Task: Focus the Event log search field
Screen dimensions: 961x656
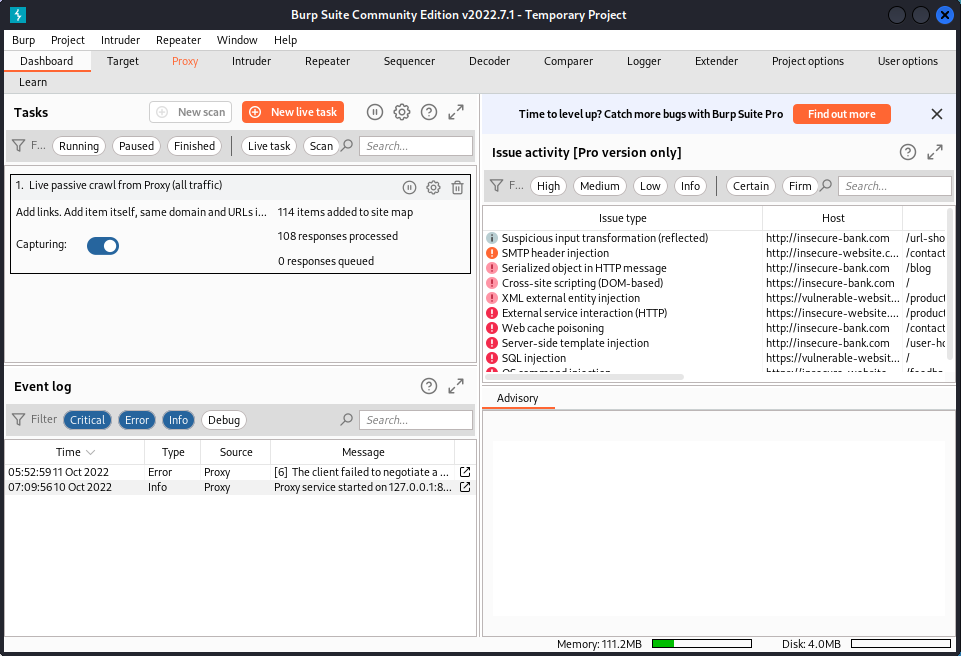Action: point(416,420)
